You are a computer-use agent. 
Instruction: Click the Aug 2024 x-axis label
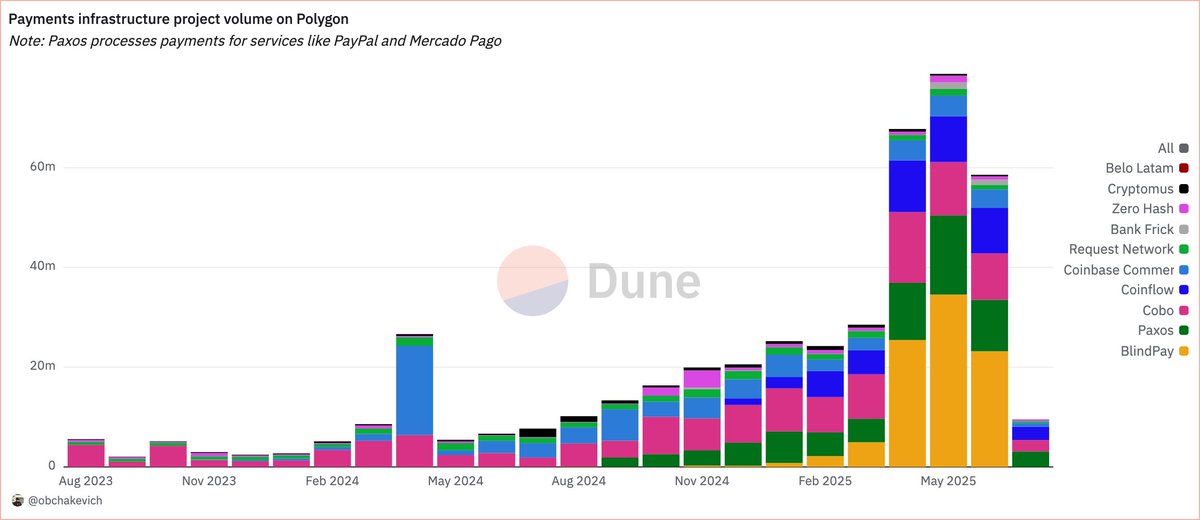click(578, 482)
